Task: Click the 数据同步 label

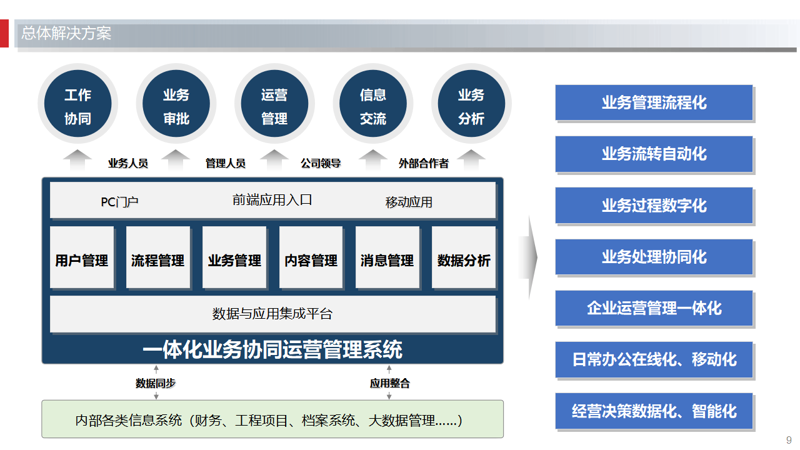Action: (x=156, y=383)
